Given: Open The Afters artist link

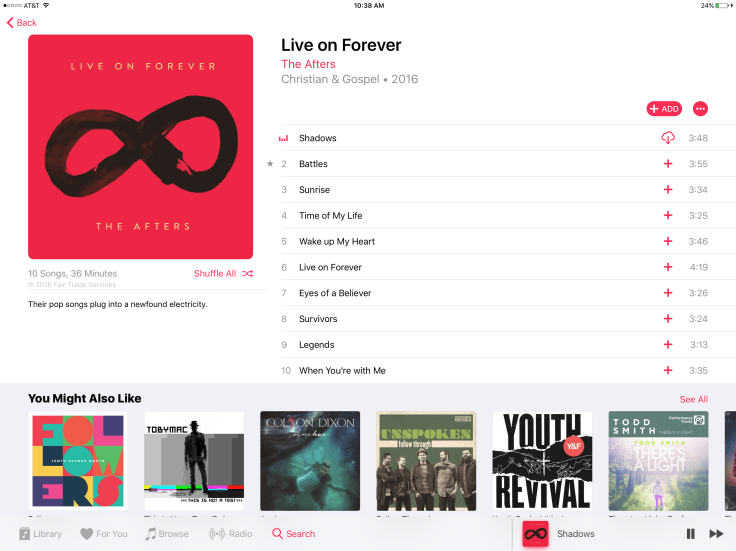Looking at the screenshot, I should pos(308,64).
